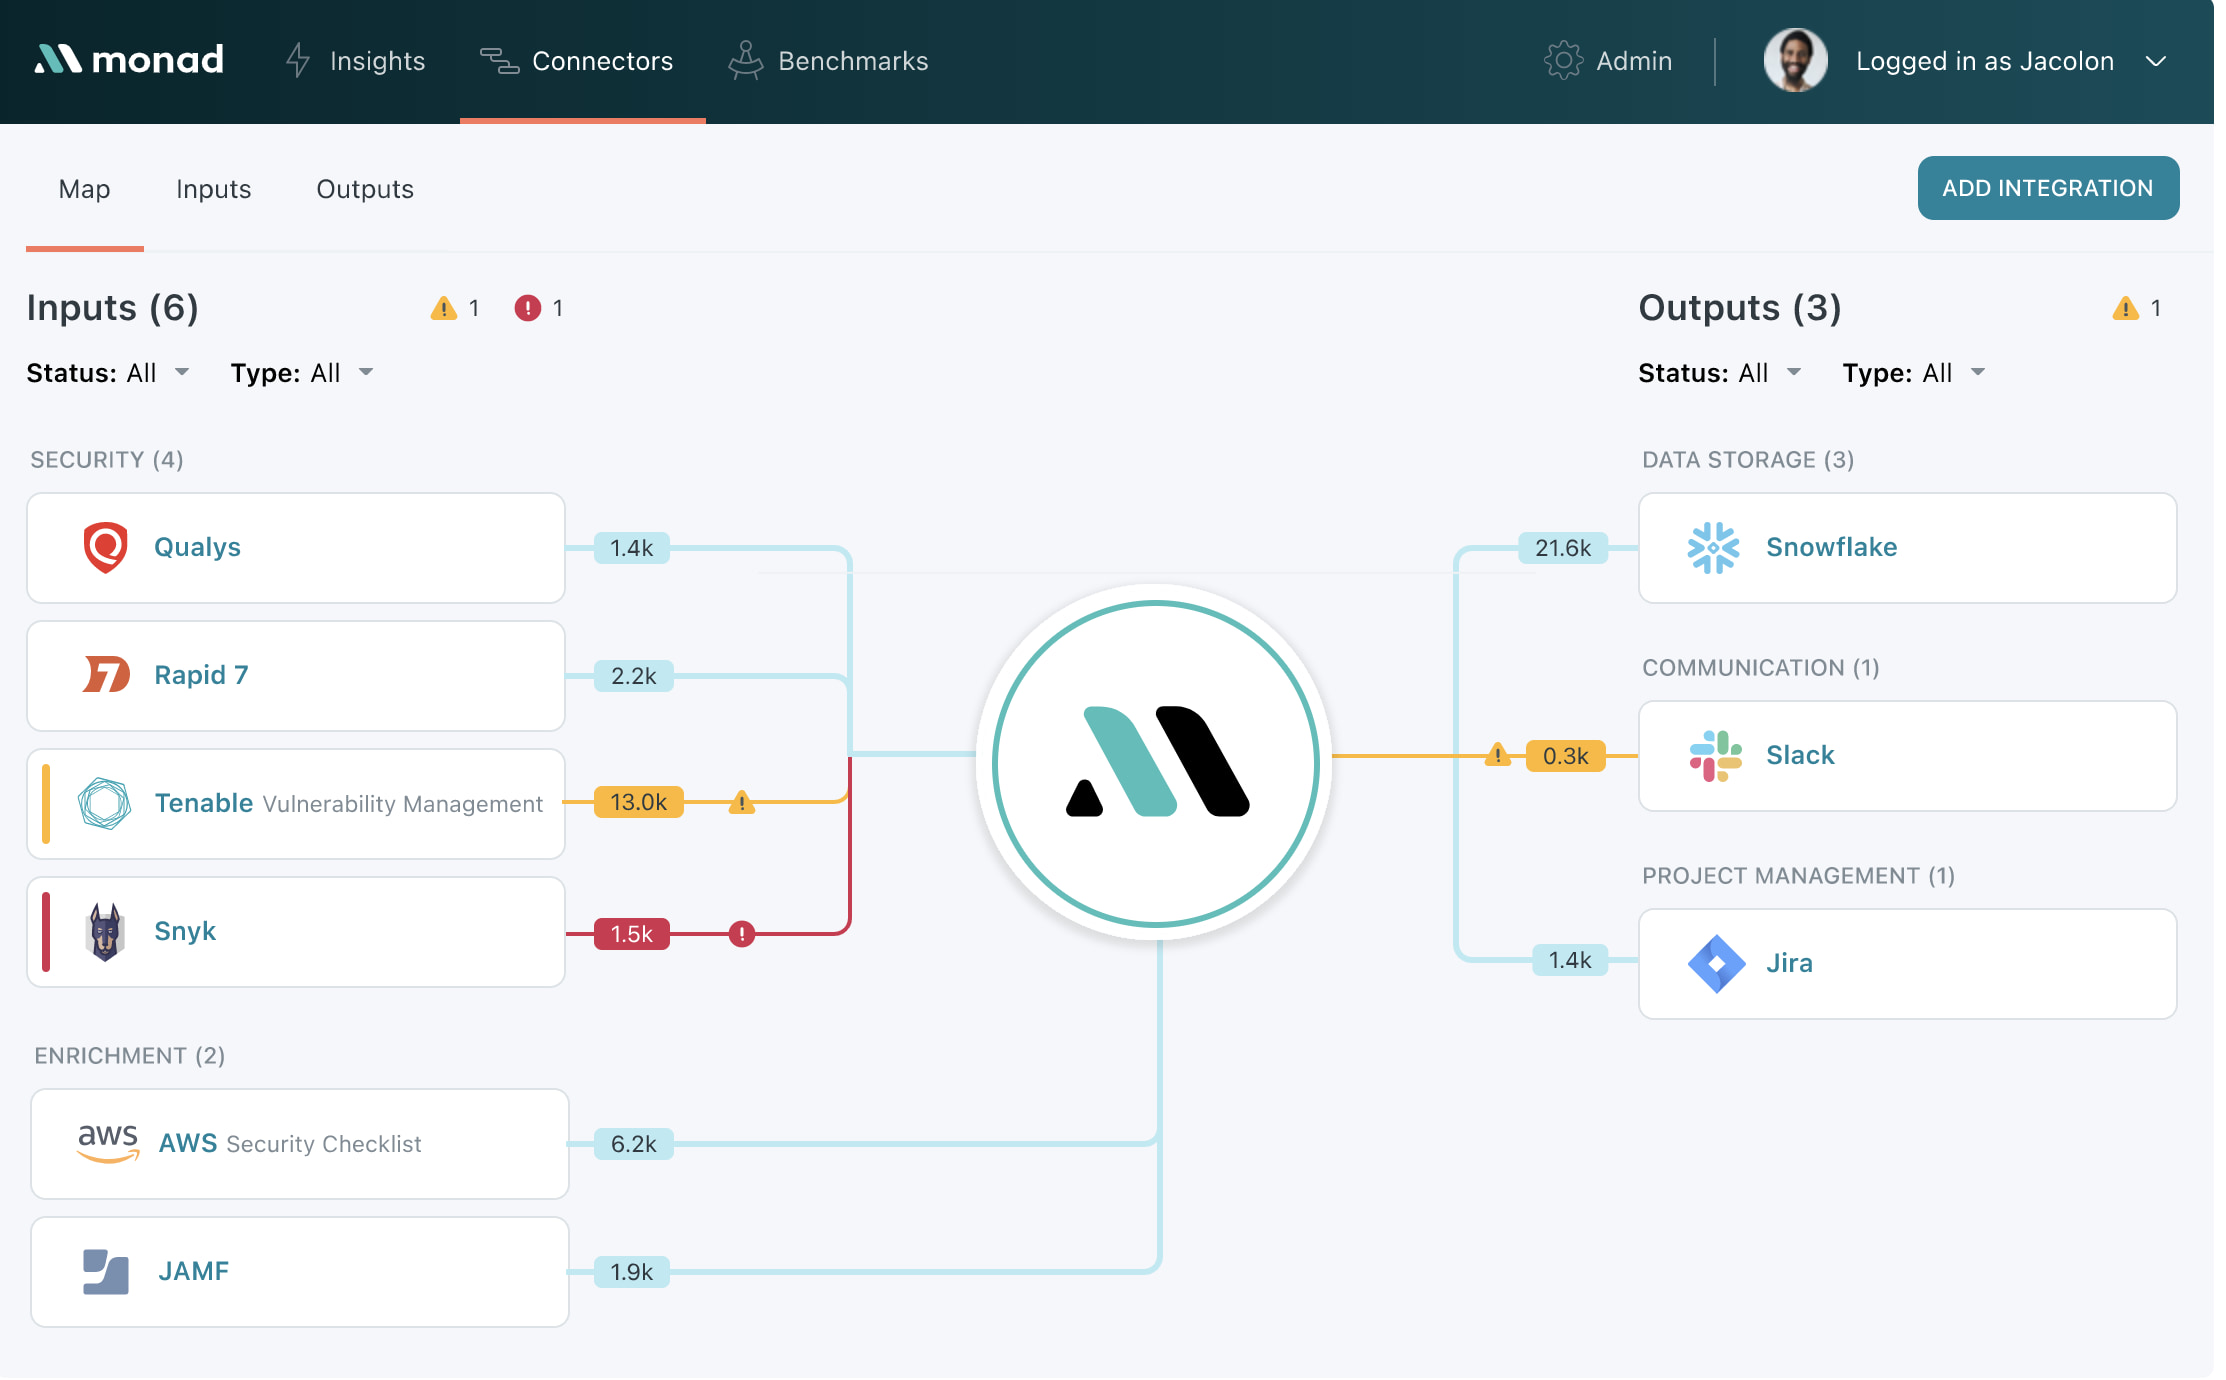Screen dimensions: 2226x1380
Task: Open the Qualys connector link
Action: click(x=197, y=547)
